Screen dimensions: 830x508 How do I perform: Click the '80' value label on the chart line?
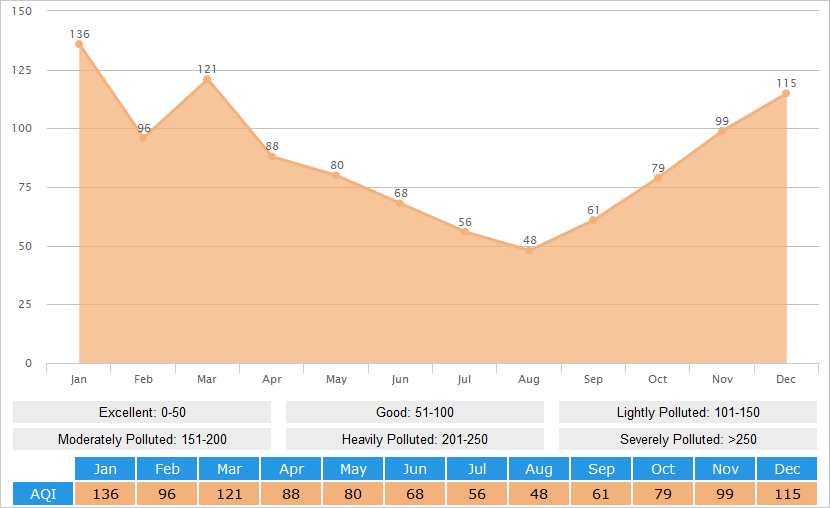337,165
